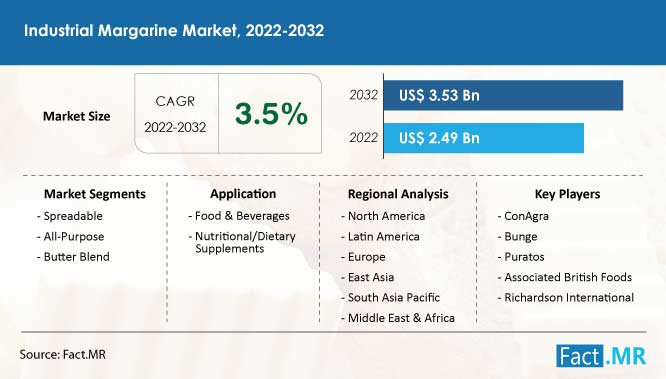The height and width of the screenshot is (379, 666).
Task: Select South Asia Pacific region
Action: (390, 297)
